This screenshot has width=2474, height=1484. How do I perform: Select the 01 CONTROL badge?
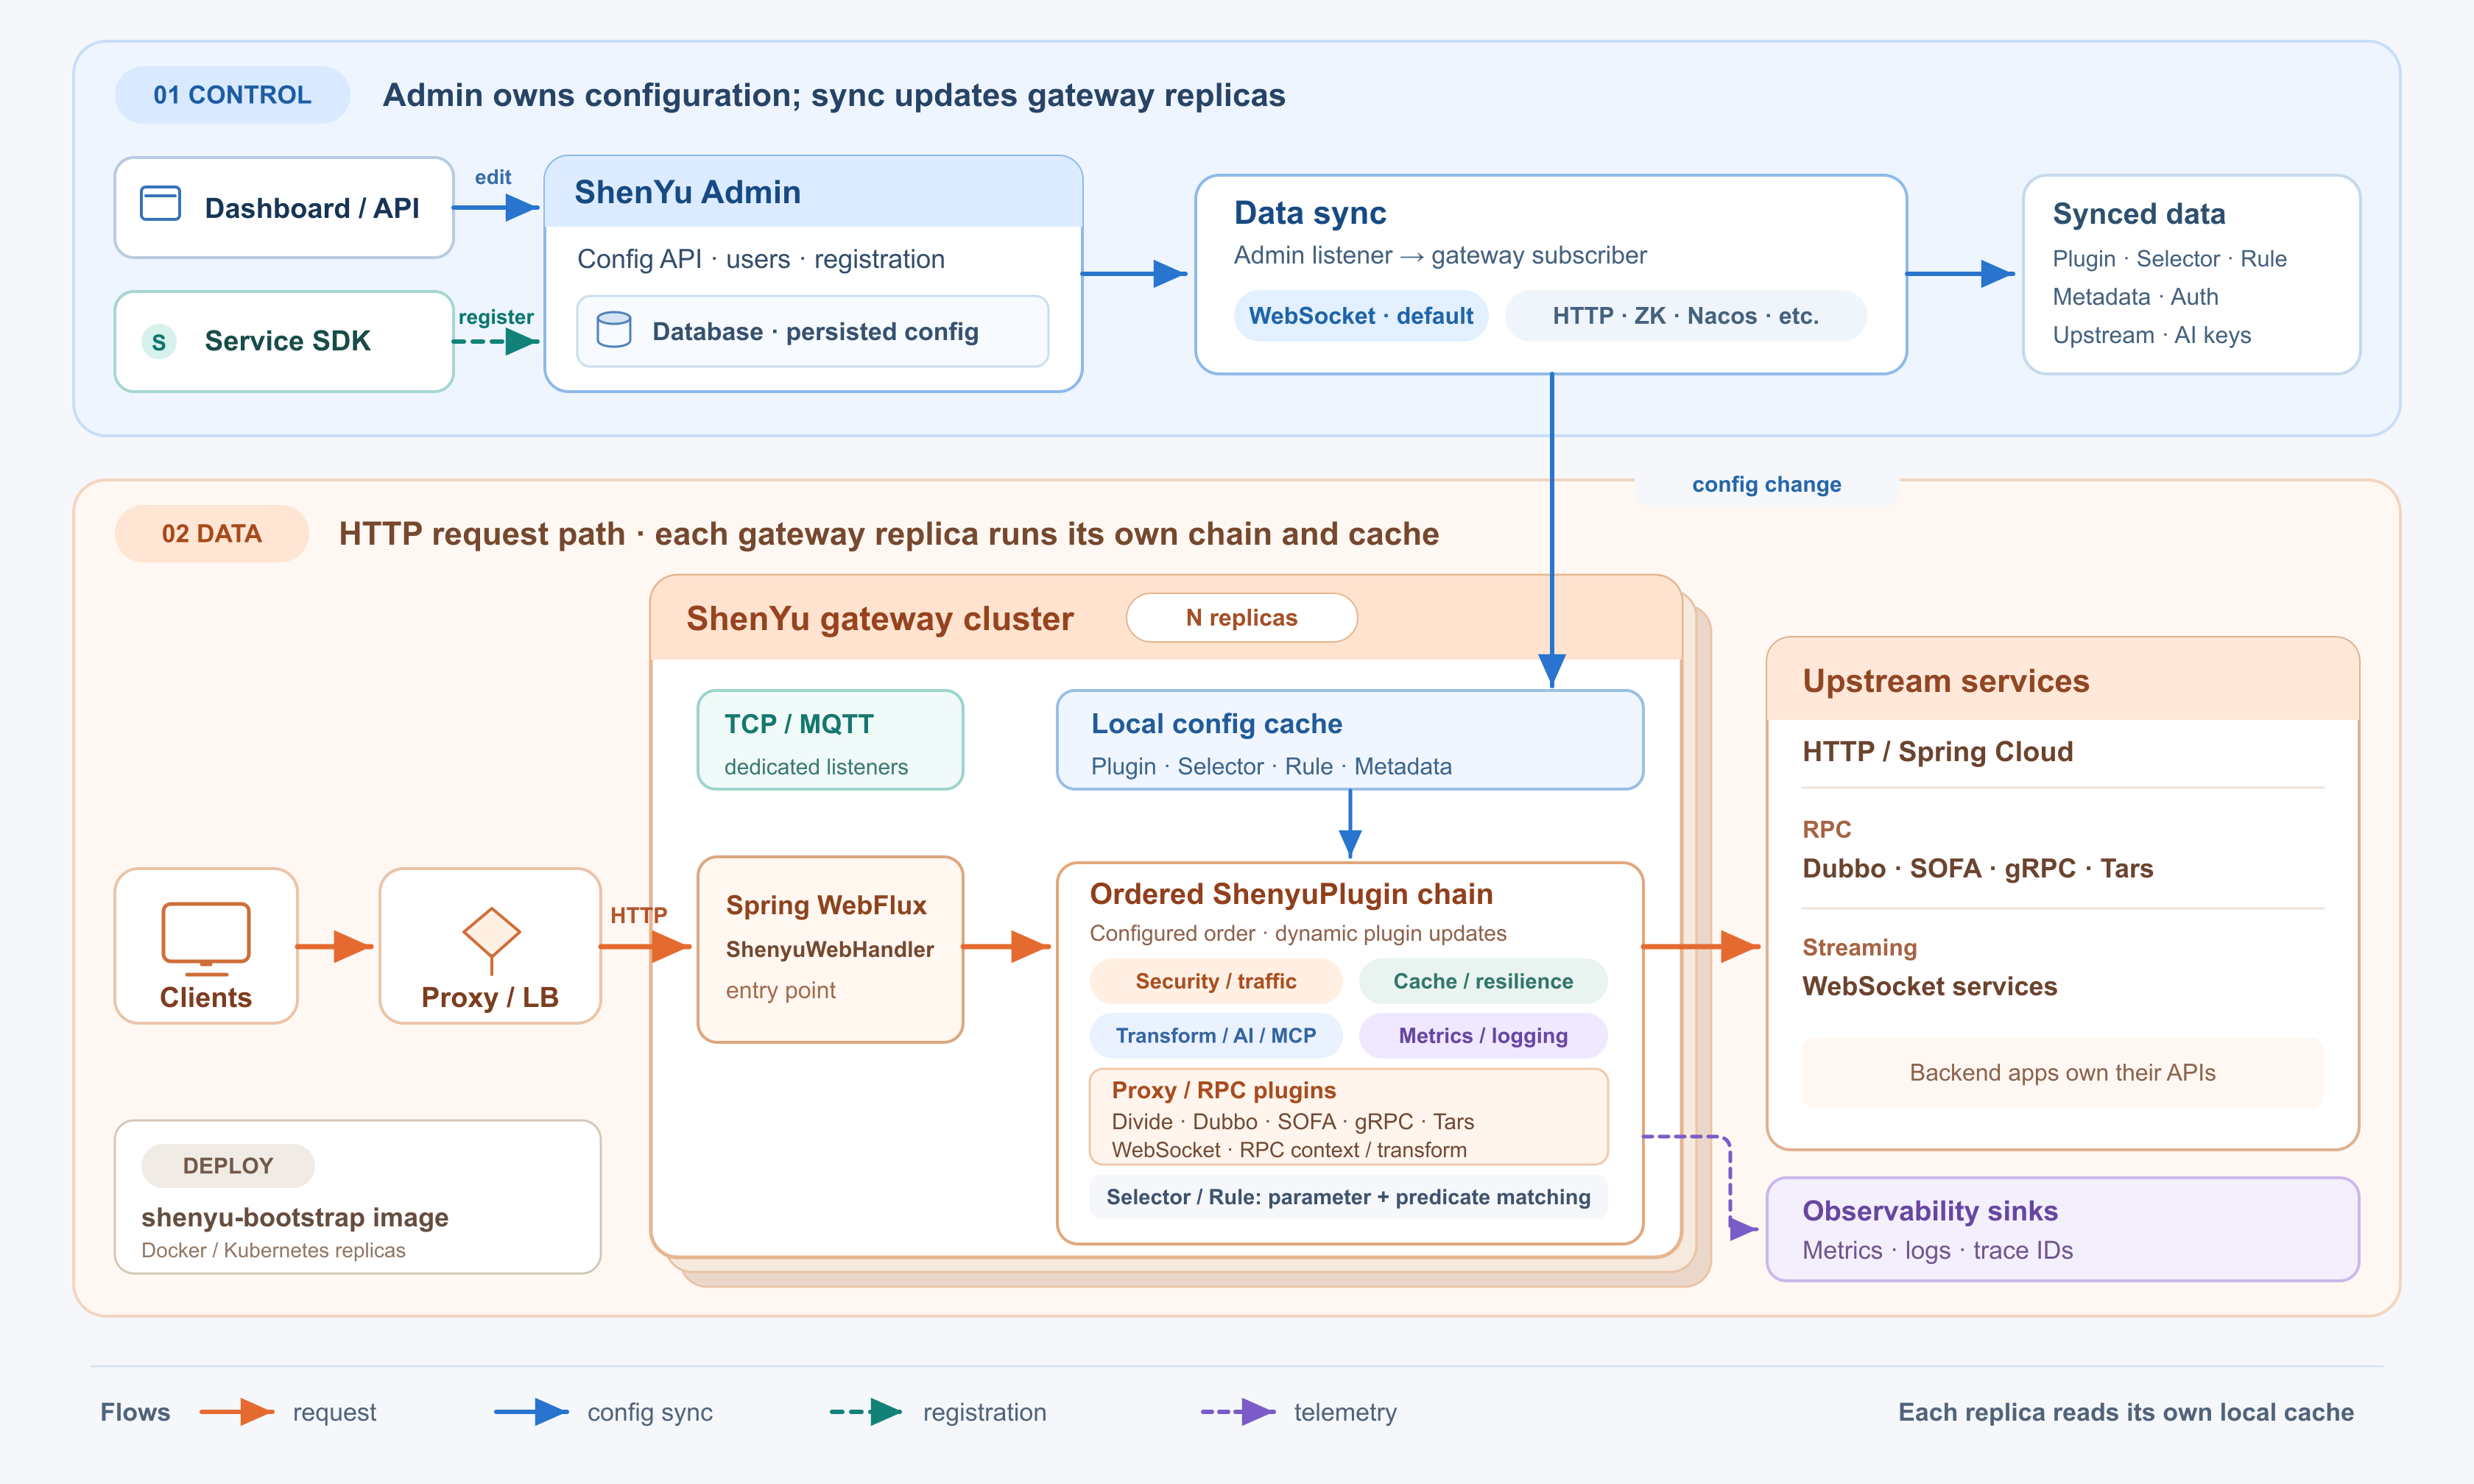232,95
